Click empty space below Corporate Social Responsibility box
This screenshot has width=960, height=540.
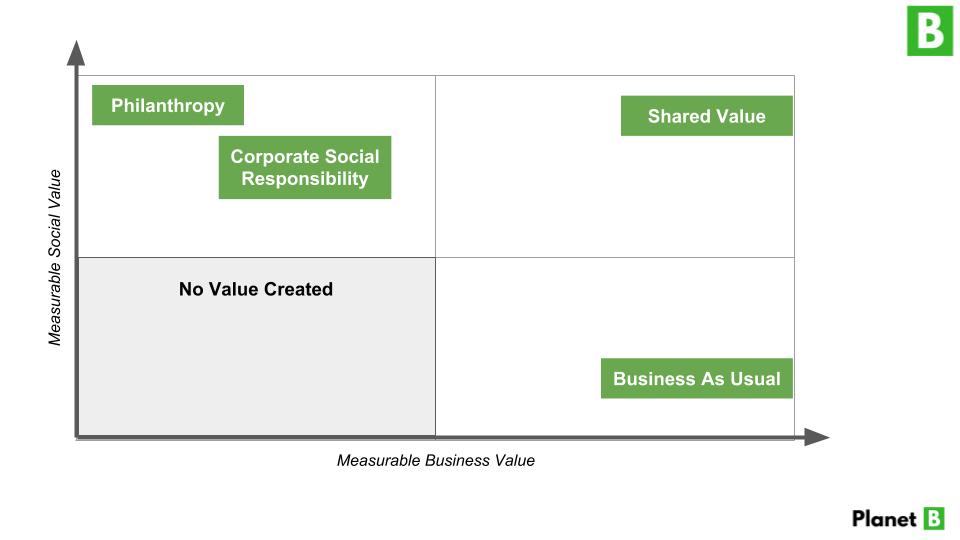point(305,228)
